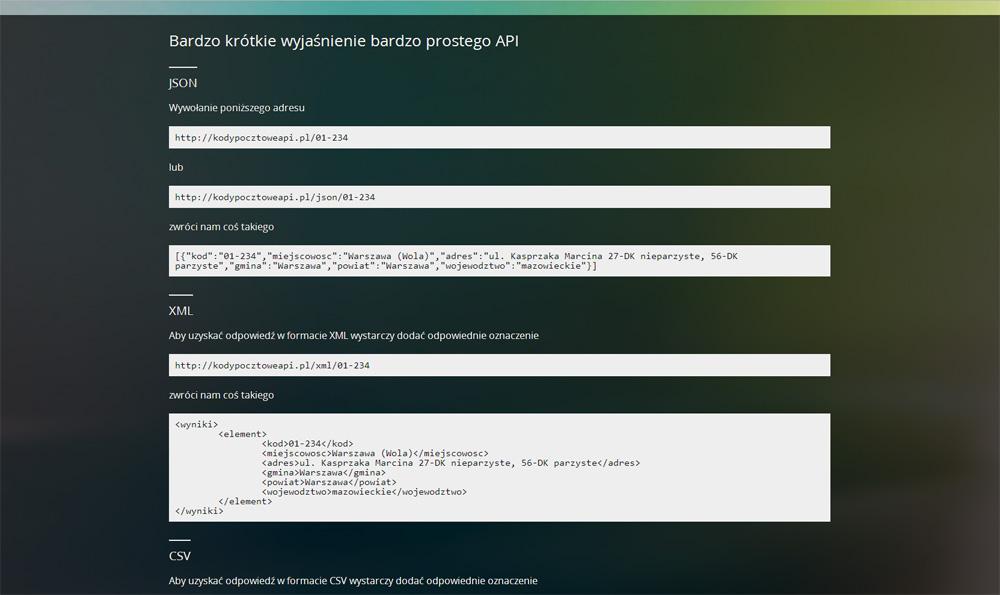Screen dimensions: 1000x595
Task: Click the JSON response example block
Action: 499,261
